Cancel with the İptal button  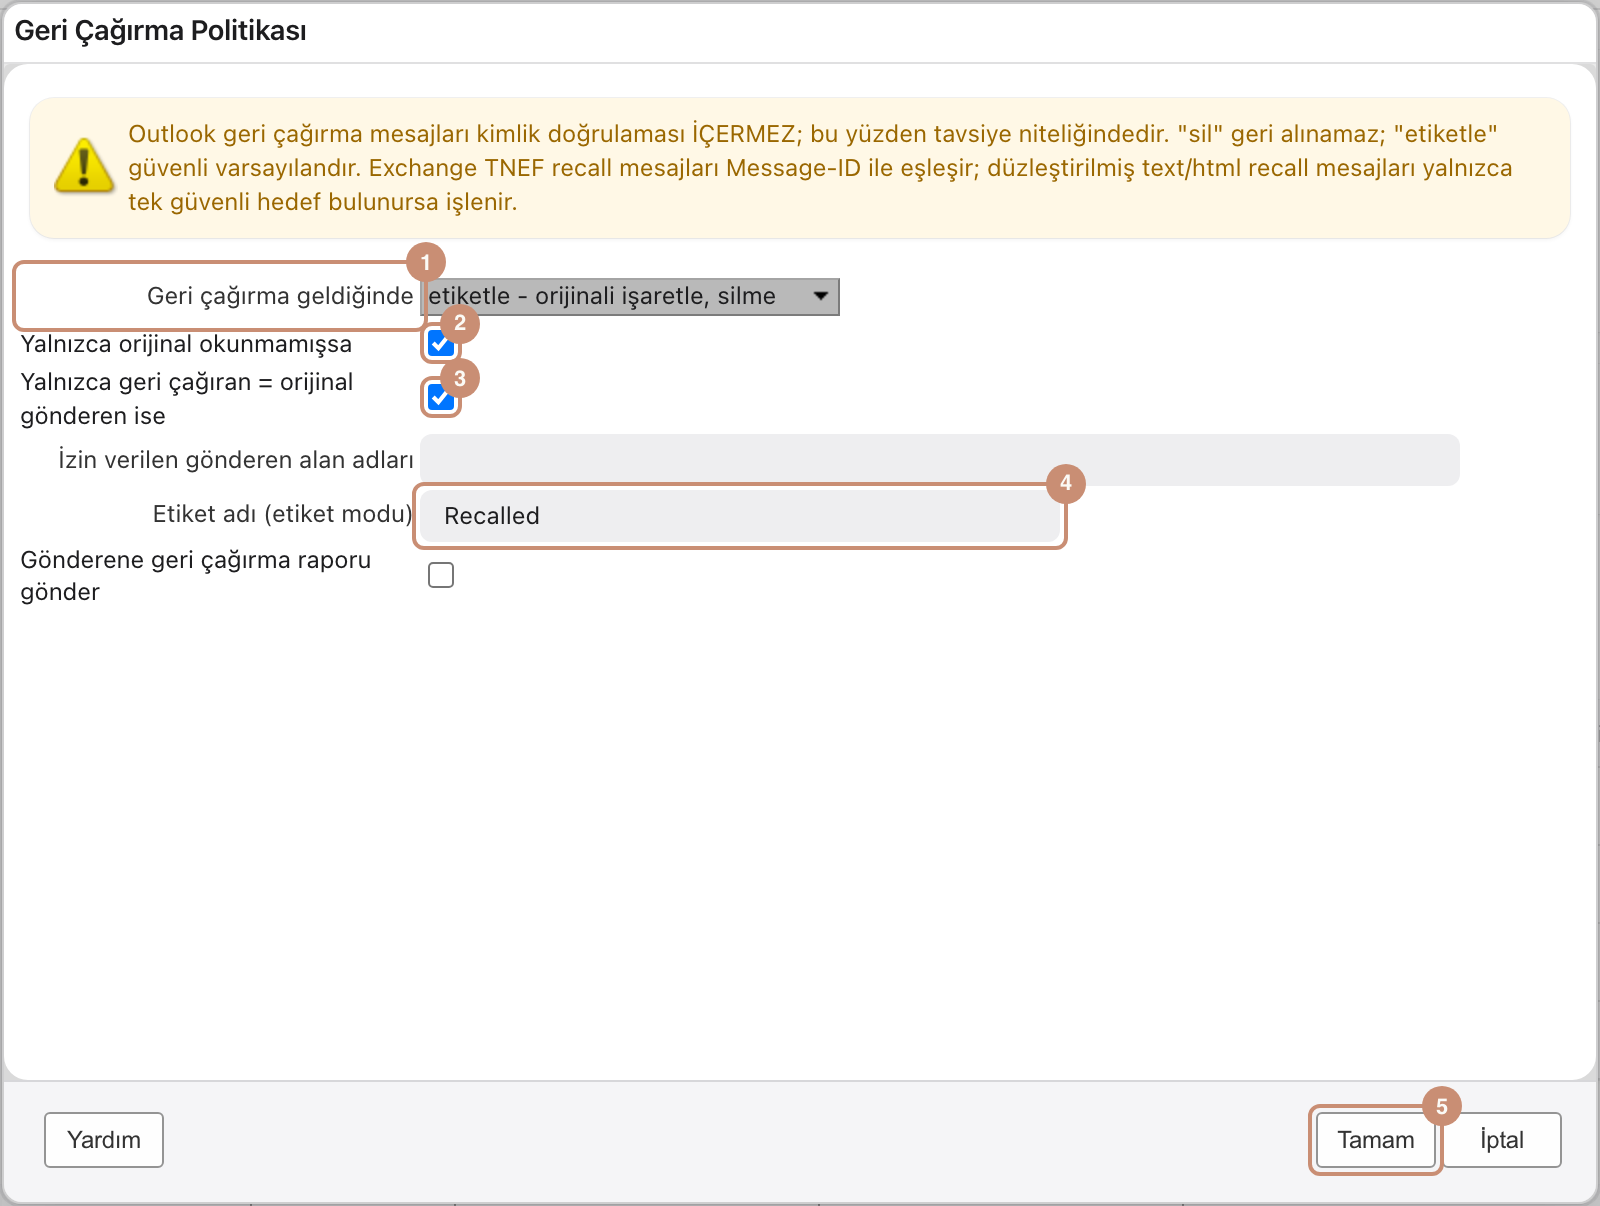pyautogui.click(x=1502, y=1140)
